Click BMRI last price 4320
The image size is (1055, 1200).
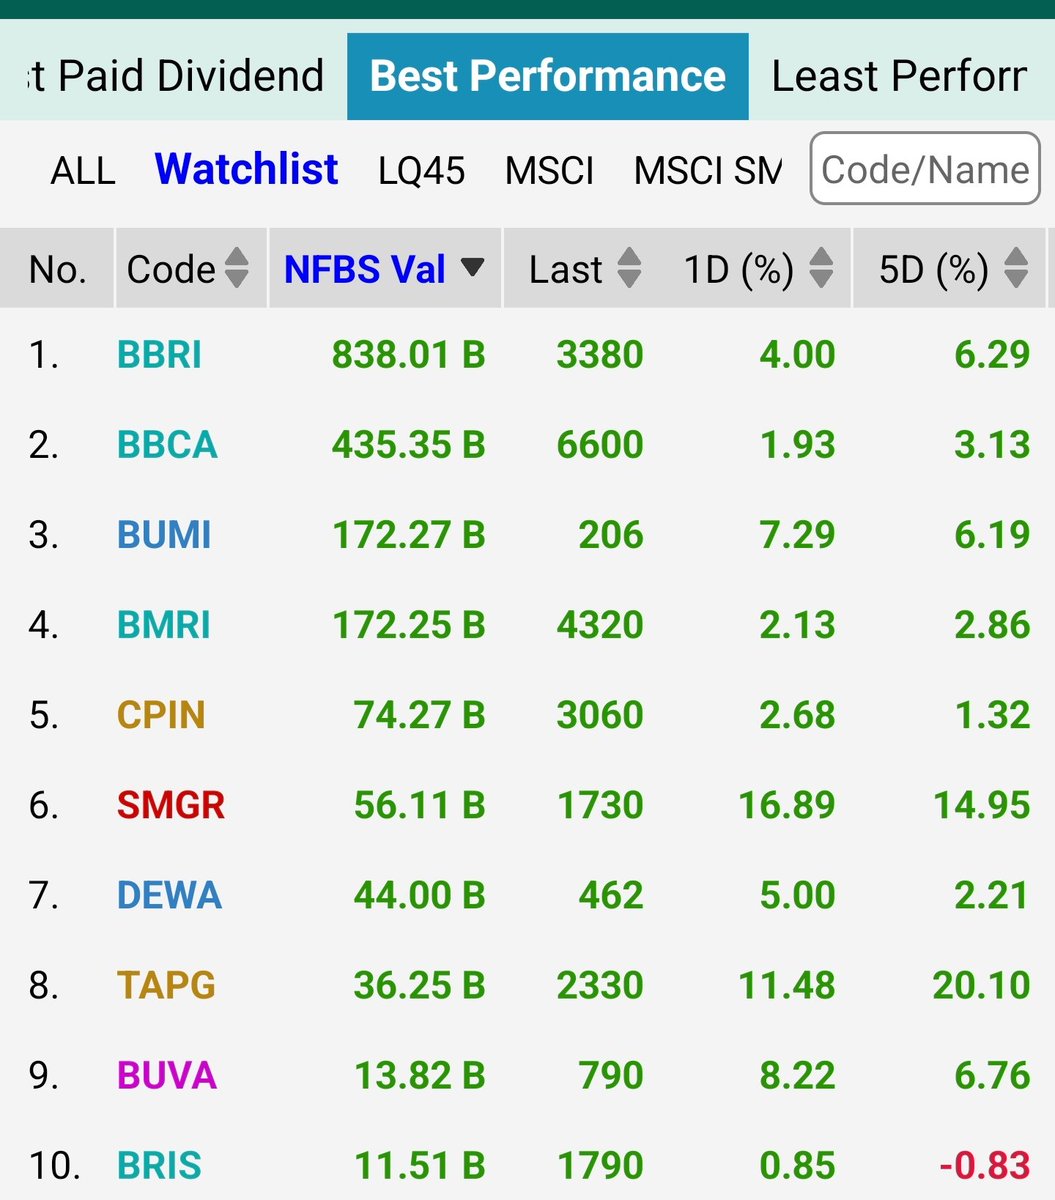click(600, 625)
